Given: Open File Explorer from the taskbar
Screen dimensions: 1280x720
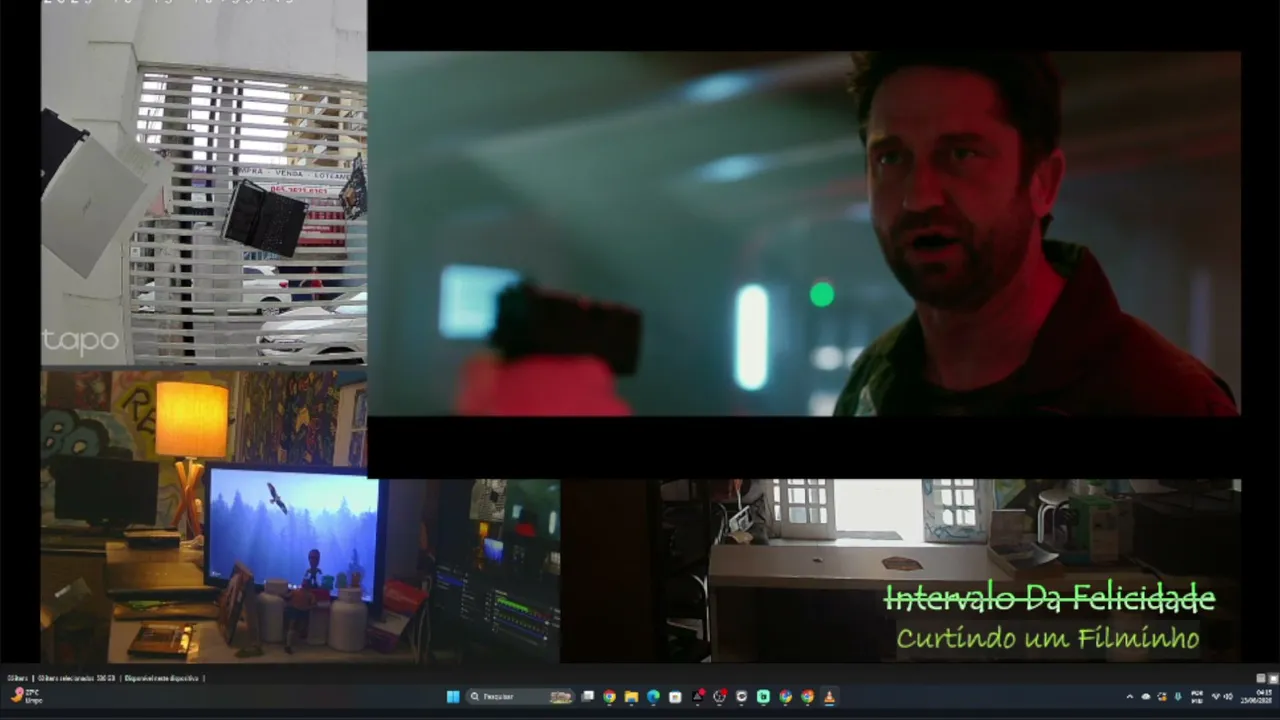Looking at the screenshot, I should point(631,697).
